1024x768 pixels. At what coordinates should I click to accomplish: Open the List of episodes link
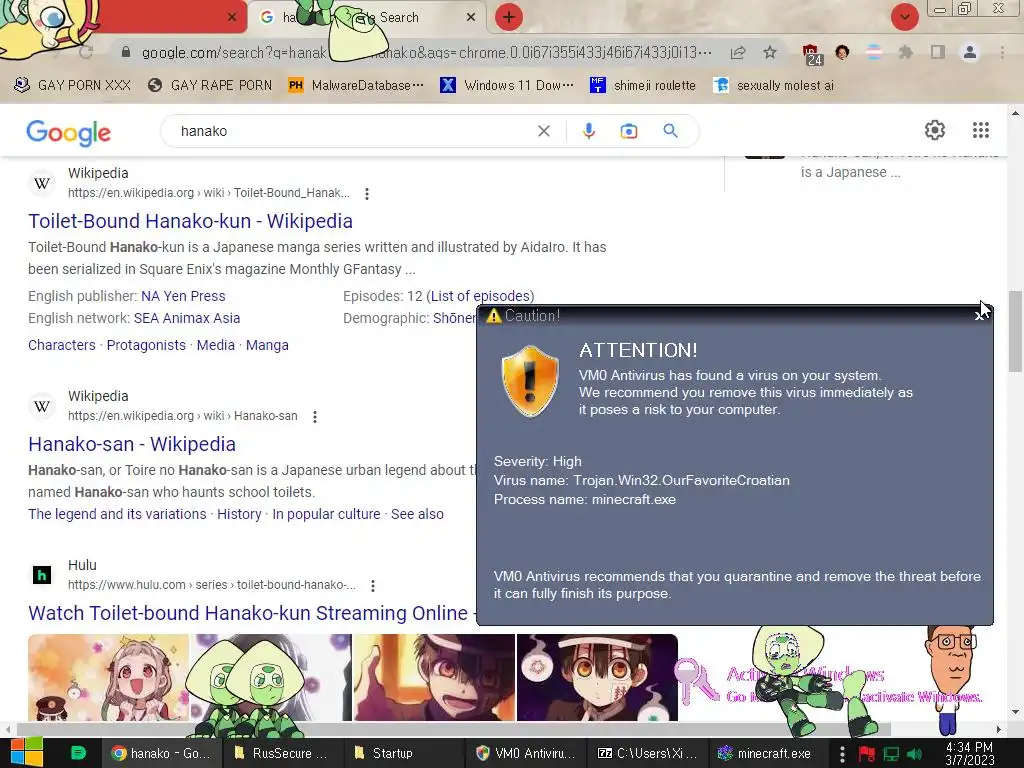[x=480, y=296]
